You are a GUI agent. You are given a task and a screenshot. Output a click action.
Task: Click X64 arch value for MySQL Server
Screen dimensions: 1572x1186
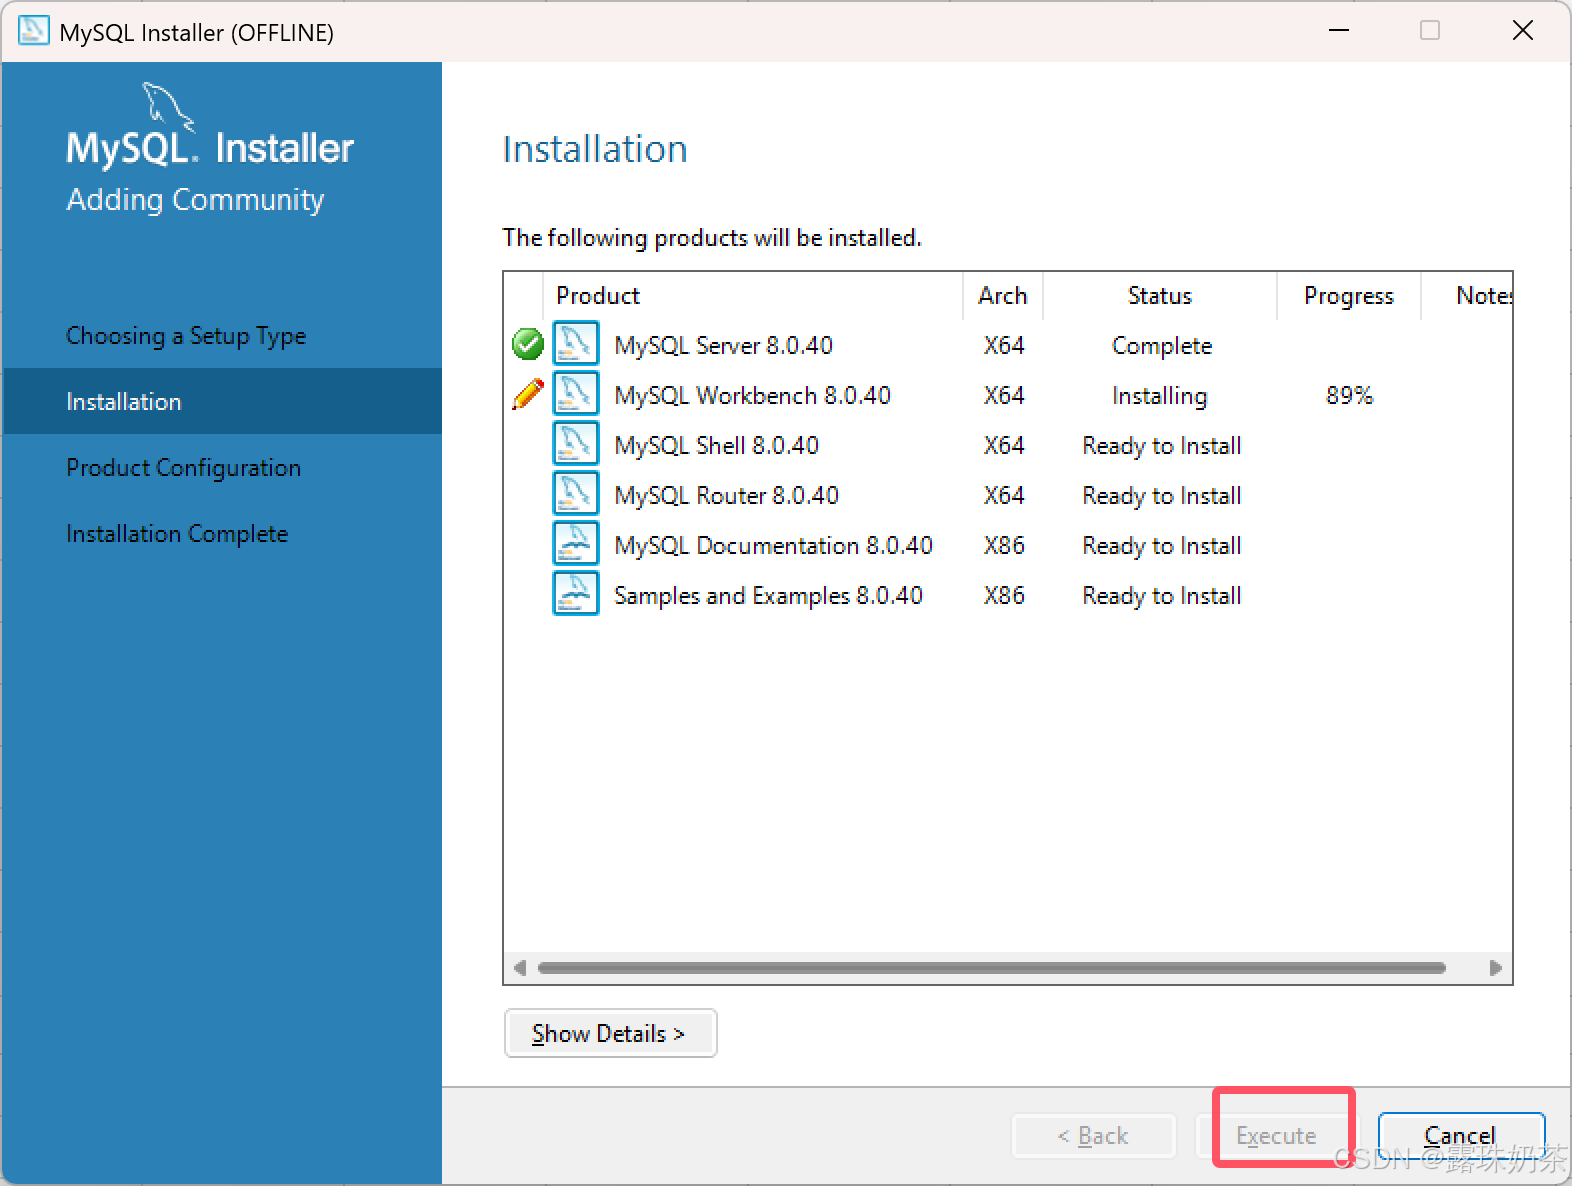(1004, 345)
